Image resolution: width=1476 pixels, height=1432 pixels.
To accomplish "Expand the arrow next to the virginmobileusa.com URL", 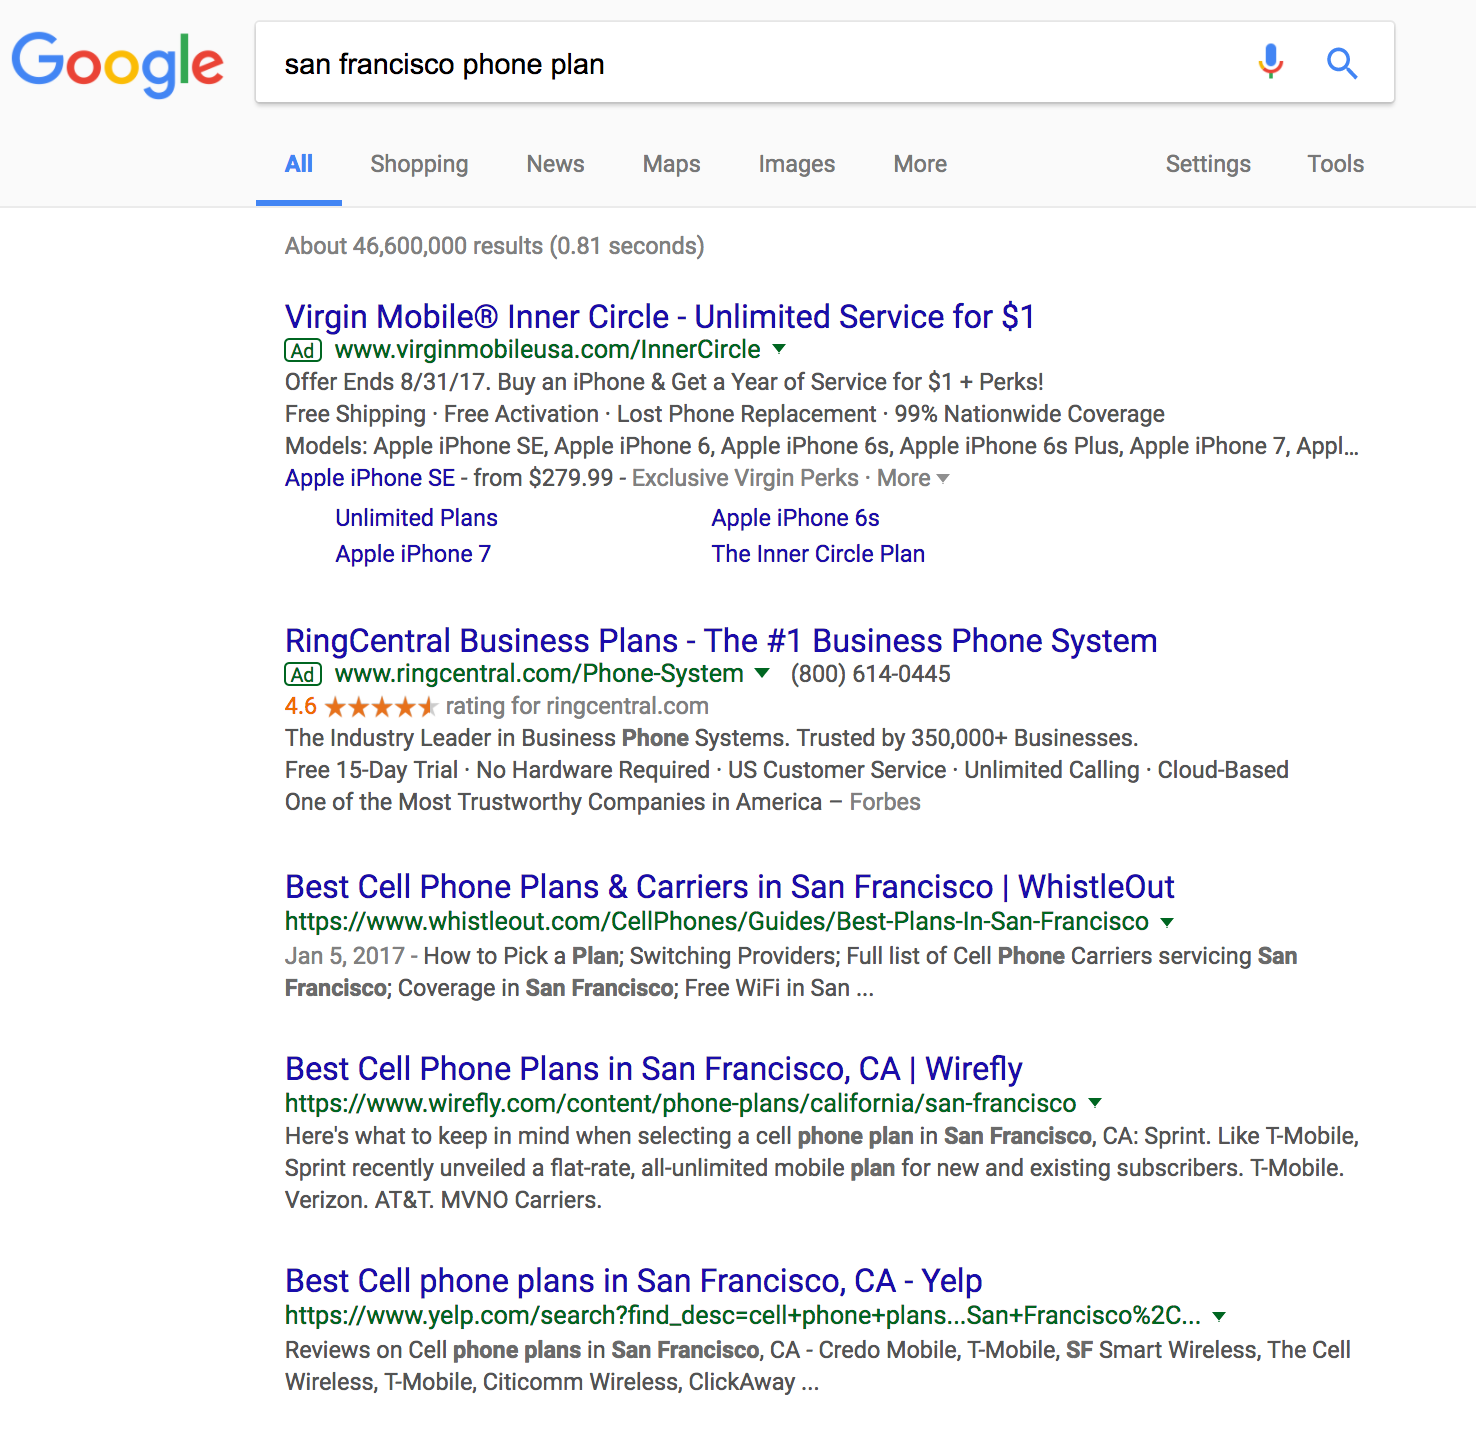I will [x=780, y=349].
